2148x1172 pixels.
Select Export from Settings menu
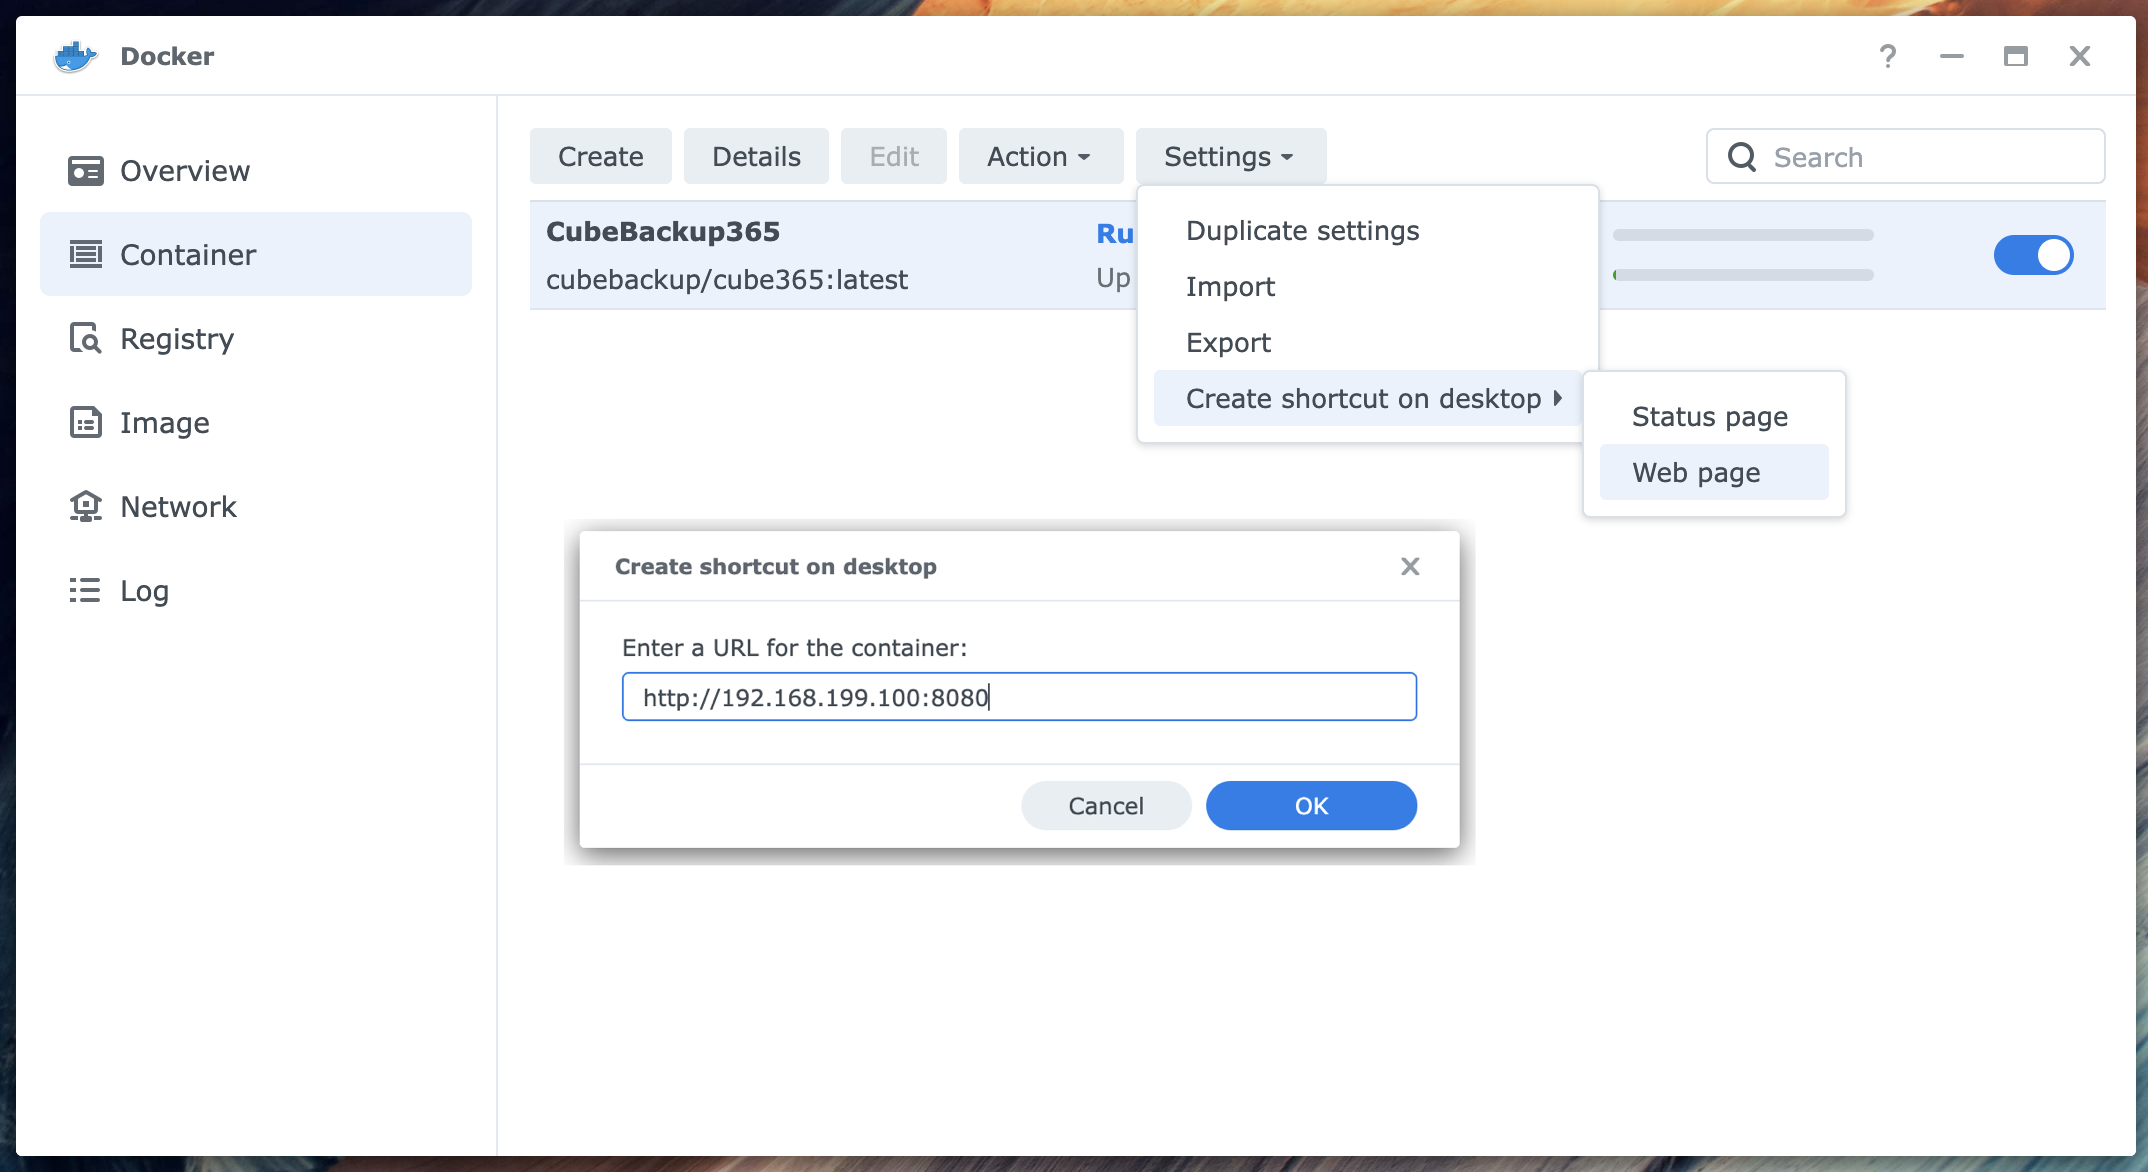coord(1367,343)
